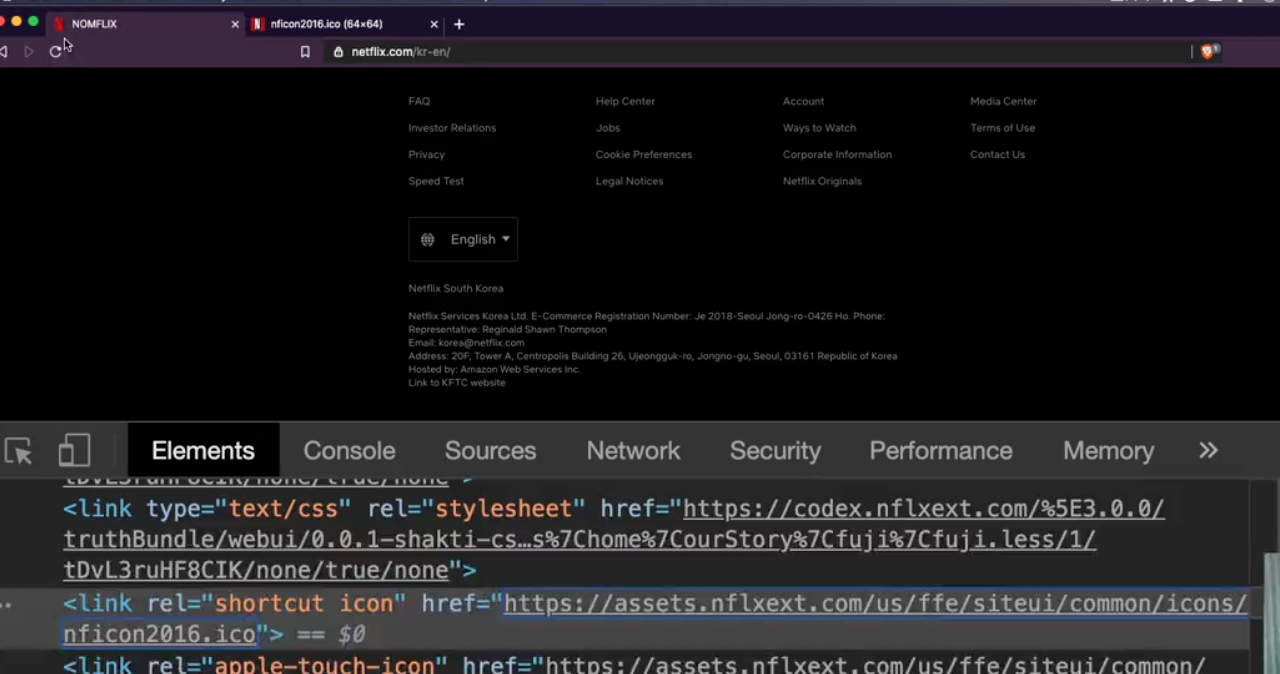Click the codex.nflxext.com stylesheet href link

pos(613,539)
